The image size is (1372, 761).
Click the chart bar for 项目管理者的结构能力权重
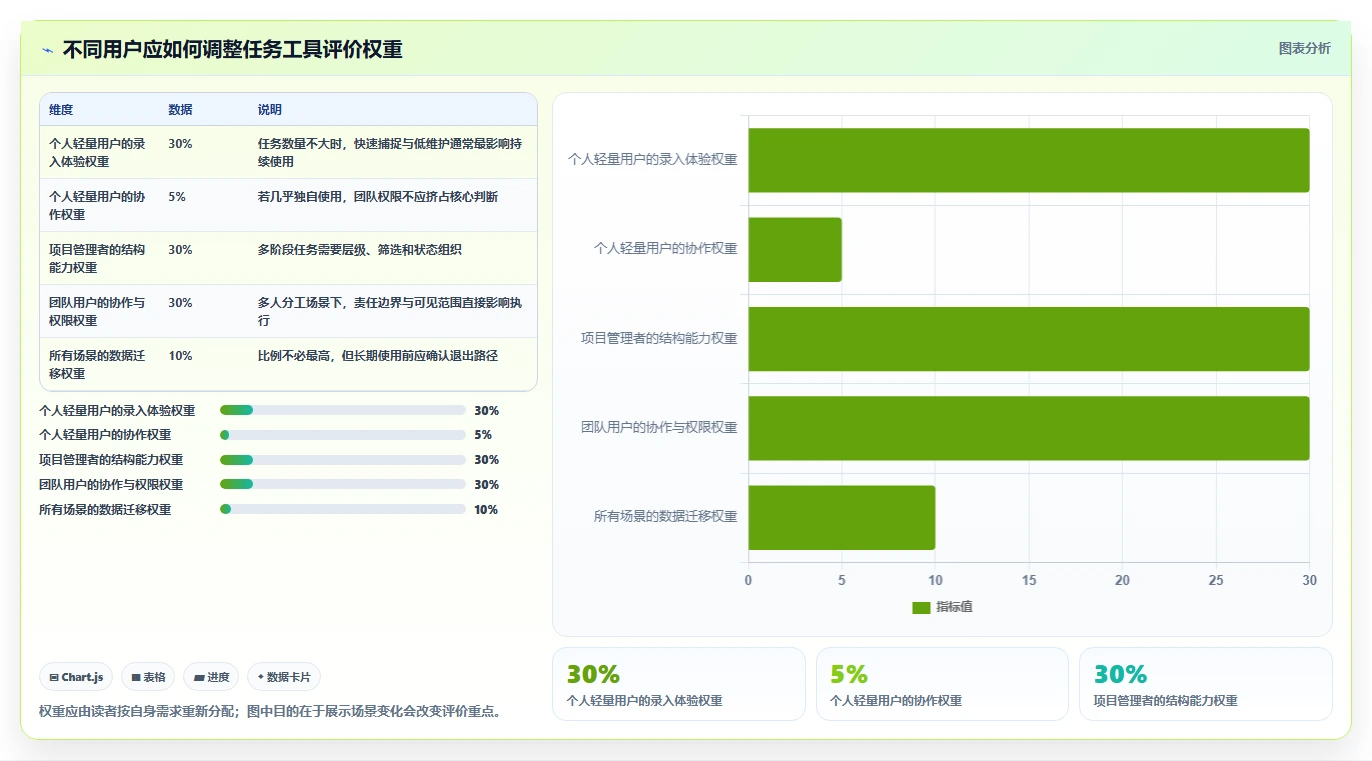(x=1028, y=339)
